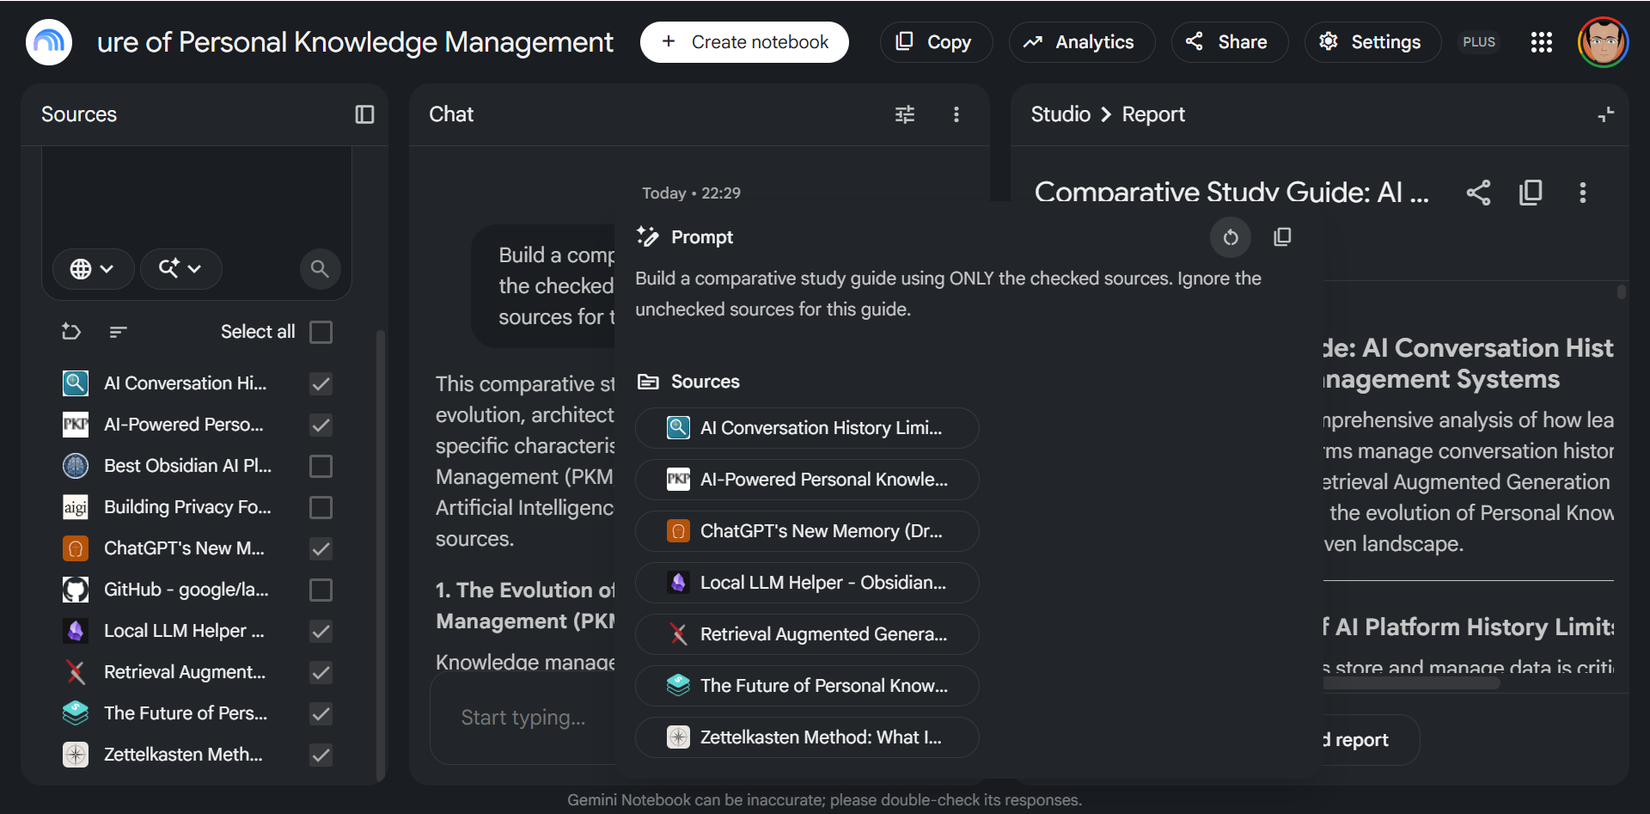Collapse the Studio panel icon
The height and width of the screenshot is (814, 1650).
pyautogui.click(x=1606, y=114)
